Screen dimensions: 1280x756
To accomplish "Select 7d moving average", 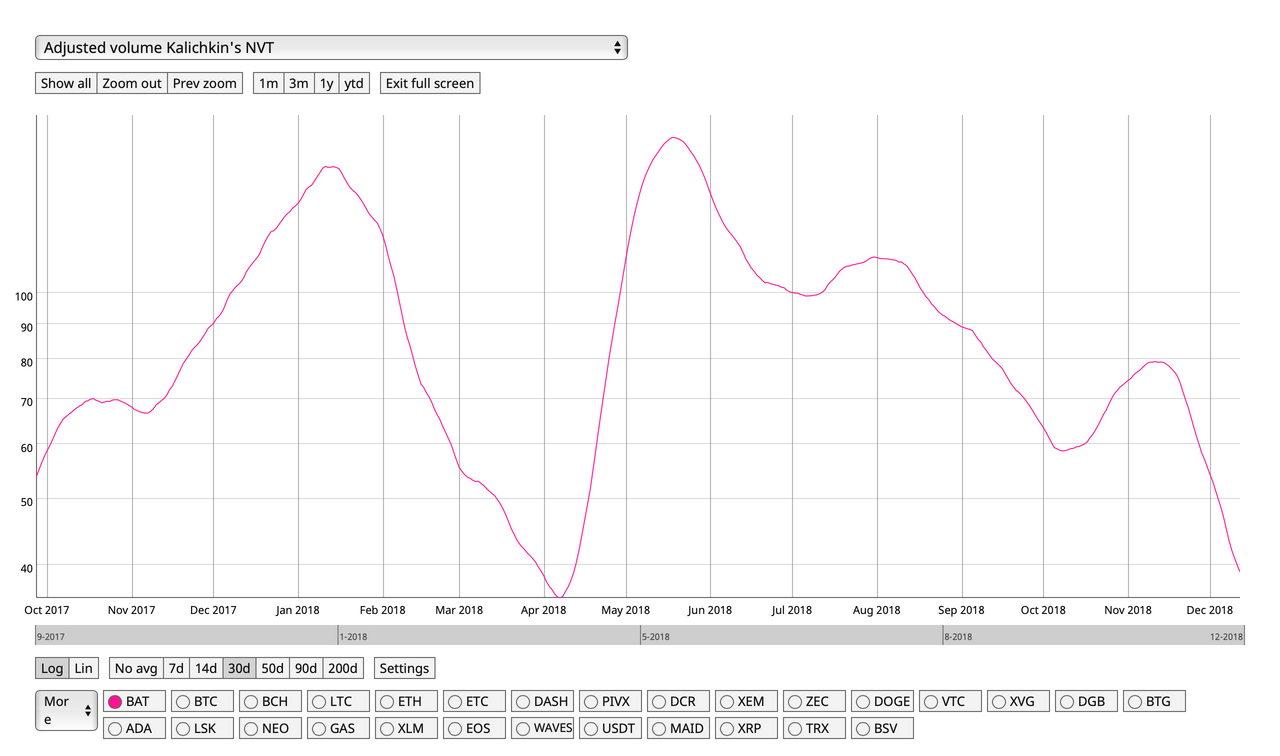I will [x=176, y=668].
